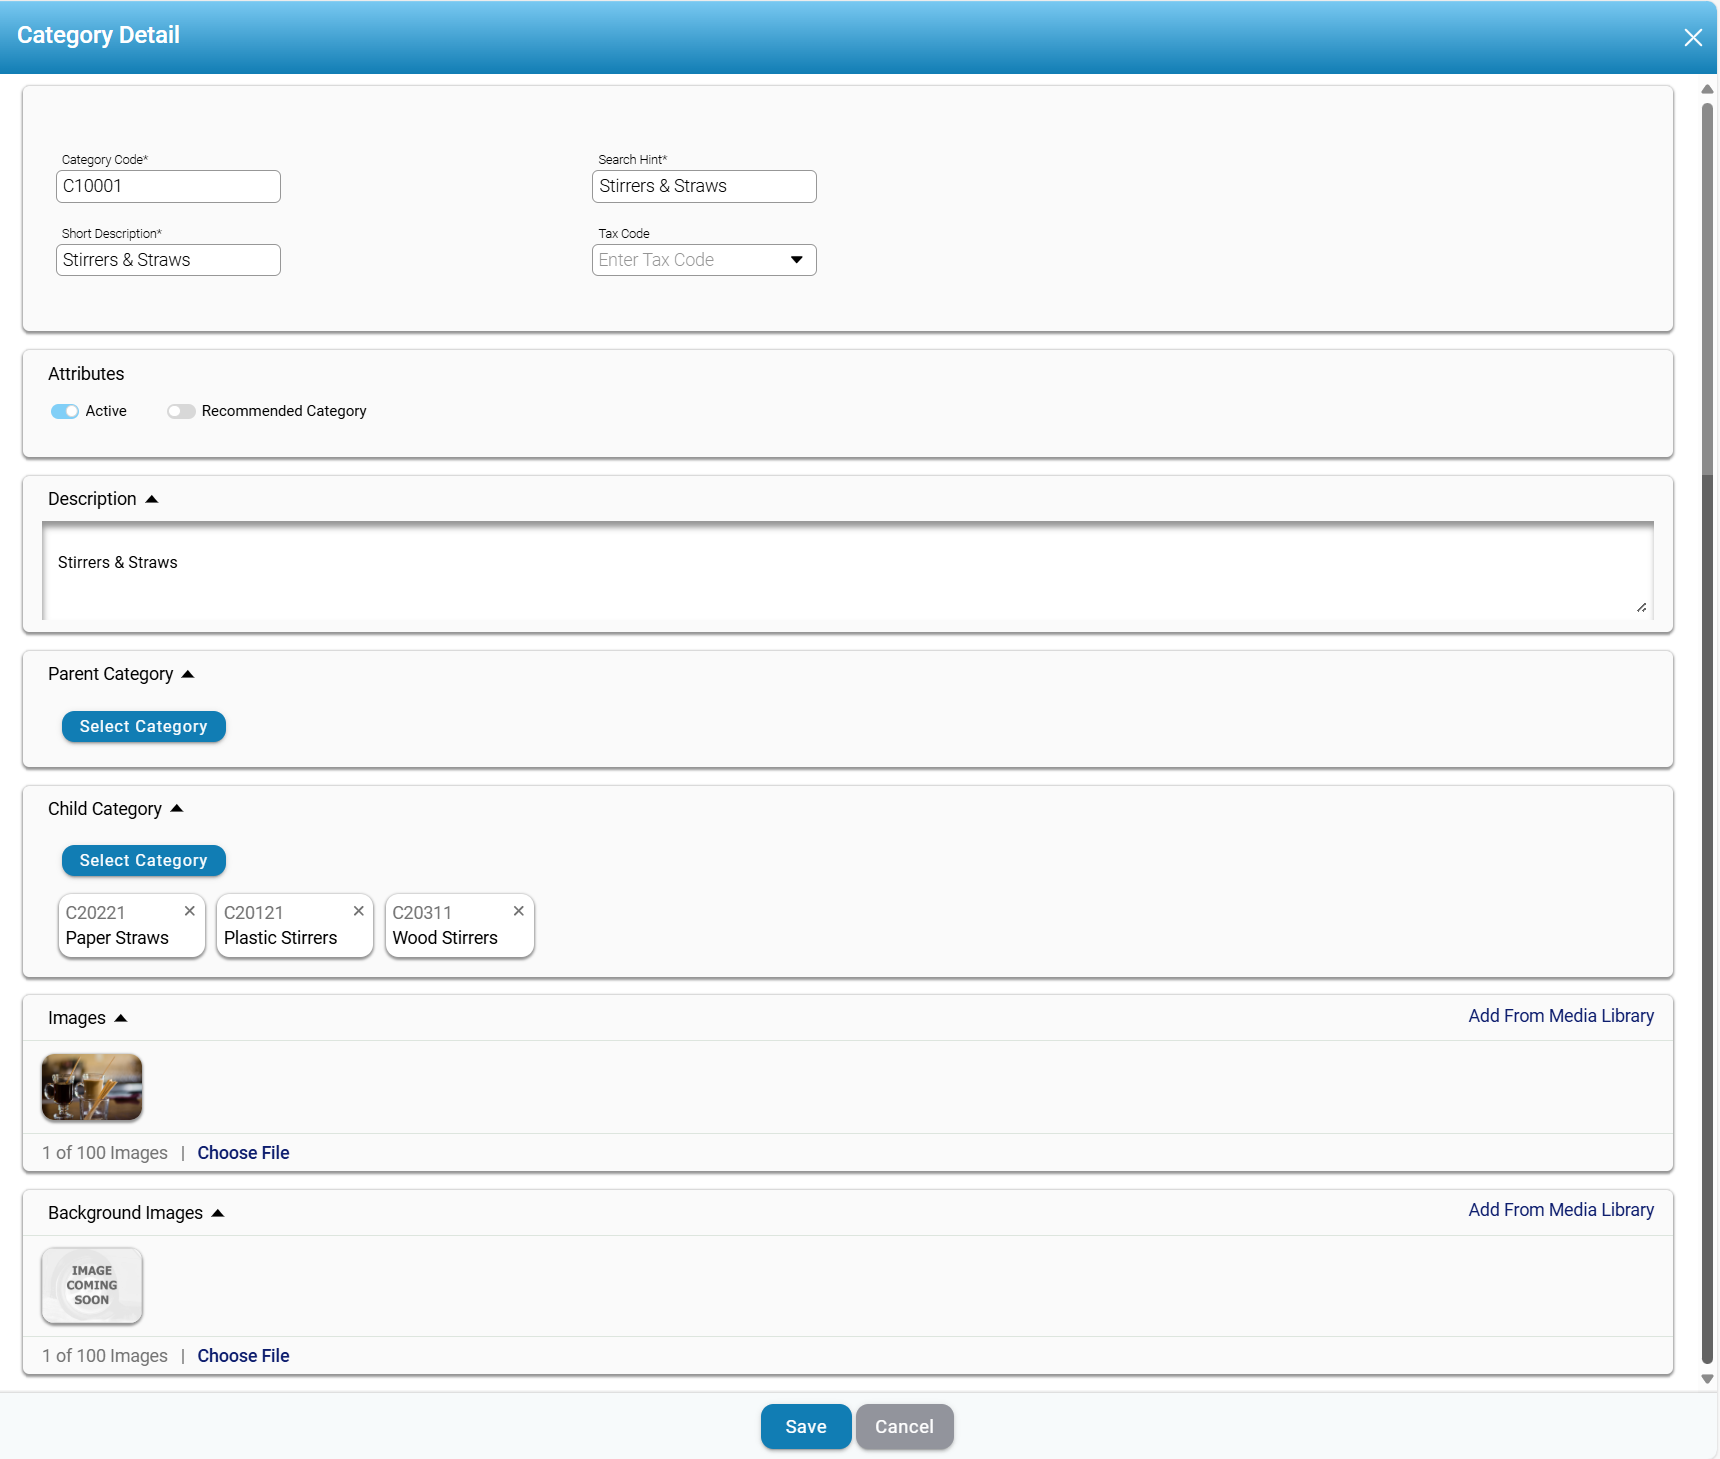Save the category details

[805, 1427]
